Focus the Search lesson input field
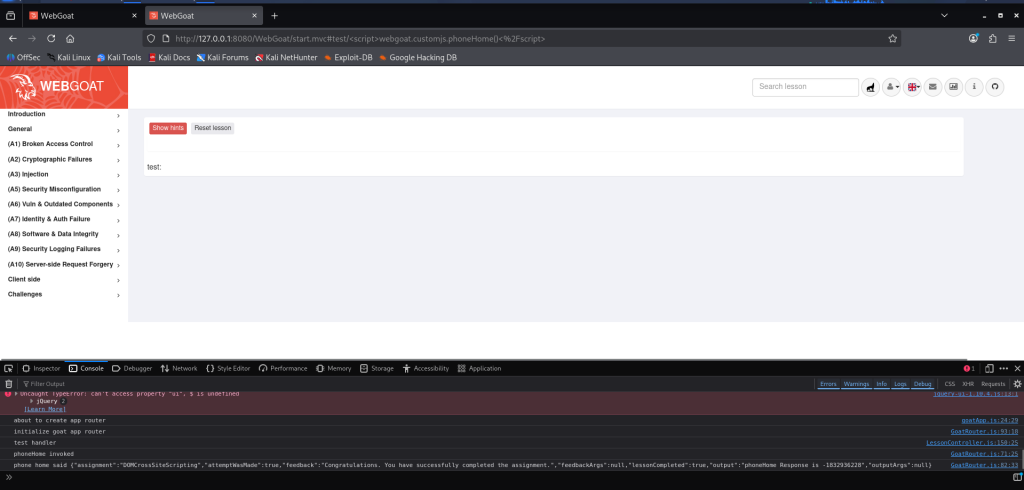 coord(805,87)
